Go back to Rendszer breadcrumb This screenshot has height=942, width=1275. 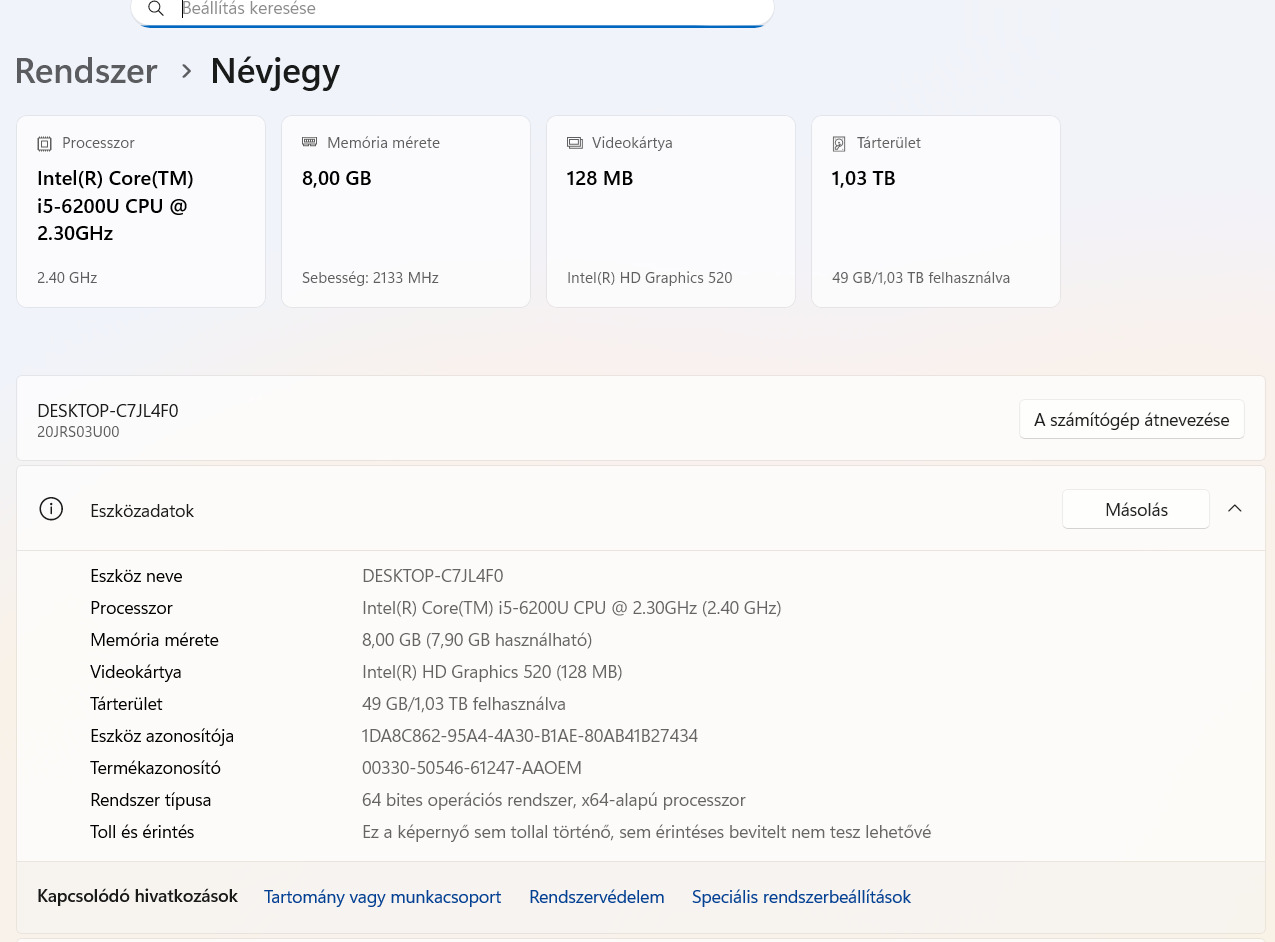point(86,71)
